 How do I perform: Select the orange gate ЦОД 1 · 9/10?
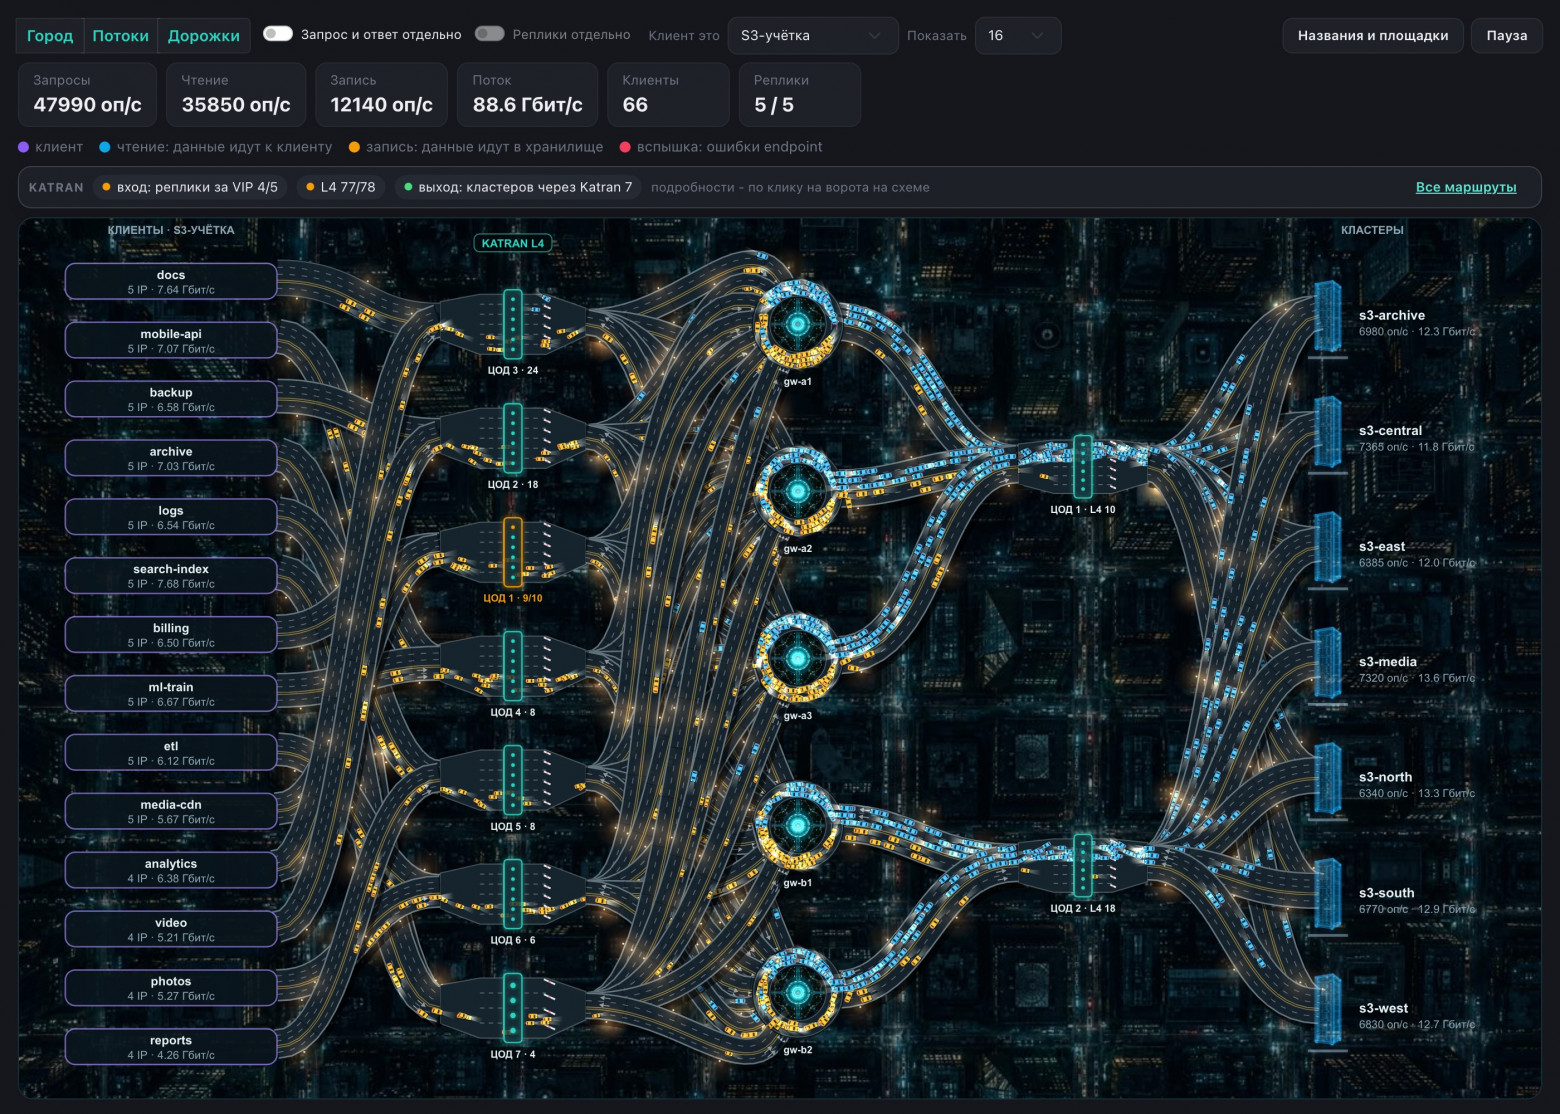[513, 552]
